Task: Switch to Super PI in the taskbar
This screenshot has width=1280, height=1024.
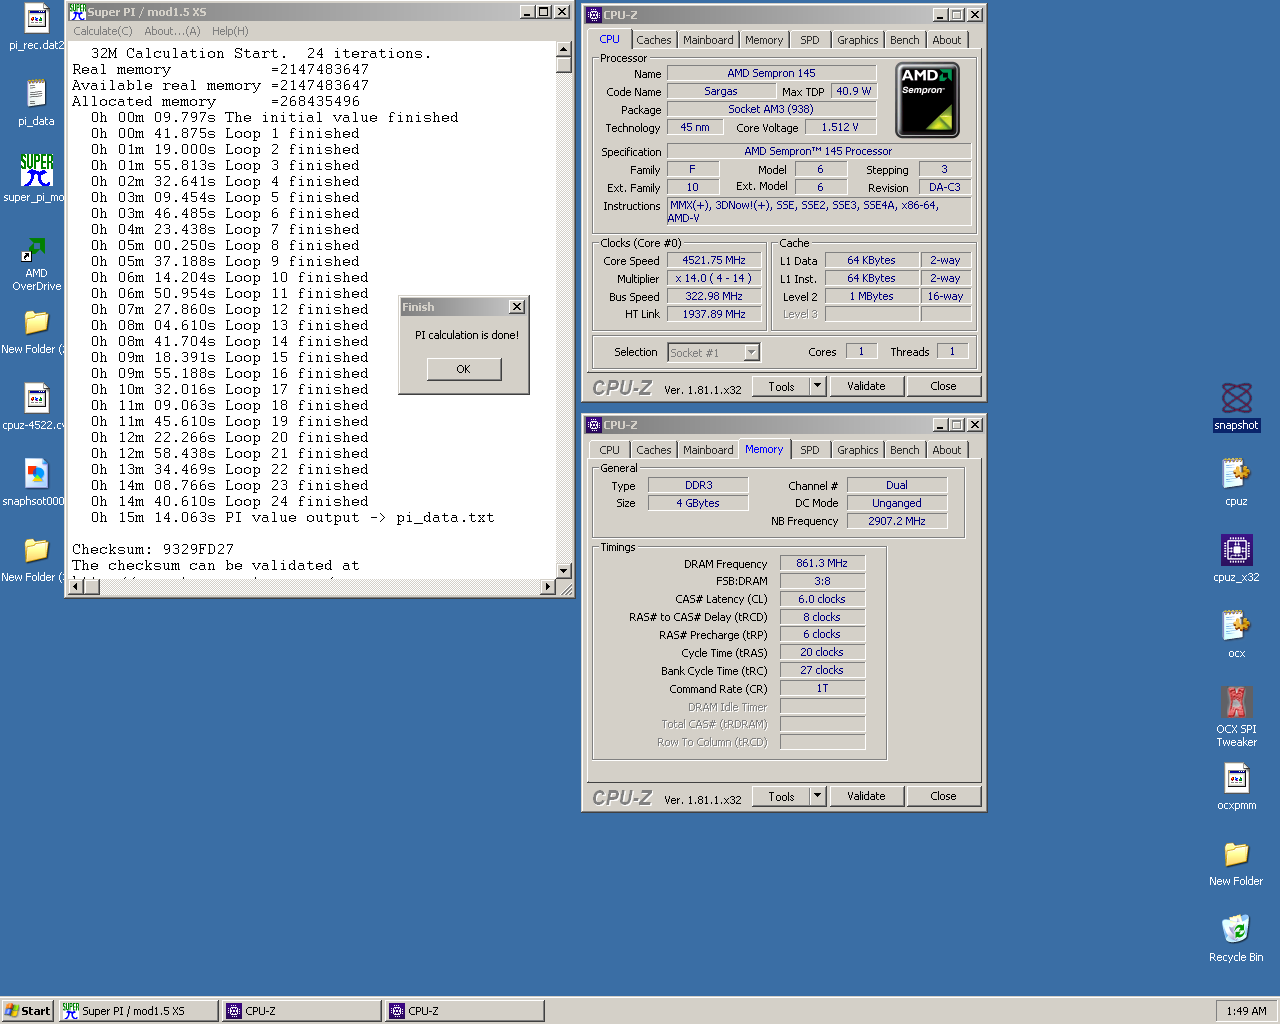Action: 137,1011
